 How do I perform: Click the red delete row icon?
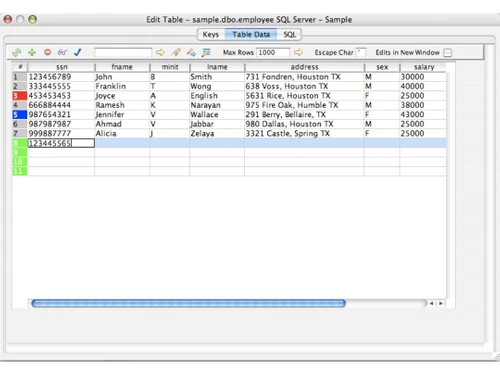[47, 52]
